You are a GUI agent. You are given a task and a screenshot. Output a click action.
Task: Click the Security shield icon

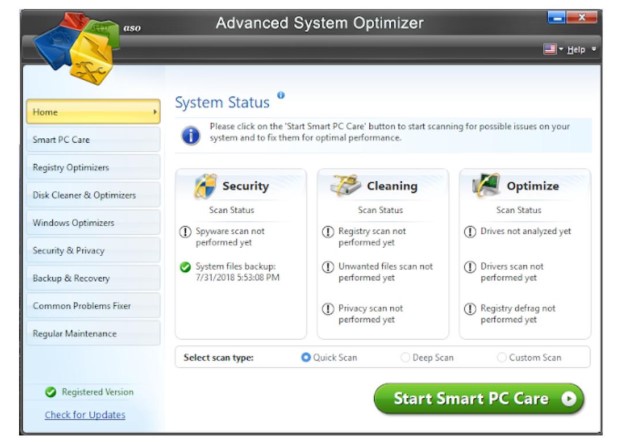click(205, 186)
